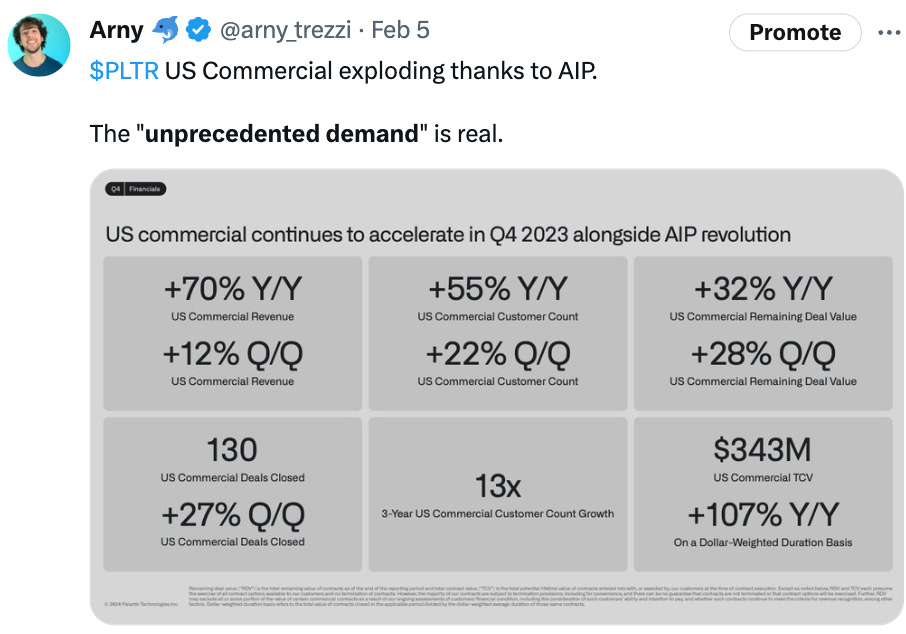The image size is (906, 634).
Task: Click the +107% Y/Y dollar-weighted figure
Action: 763,514
